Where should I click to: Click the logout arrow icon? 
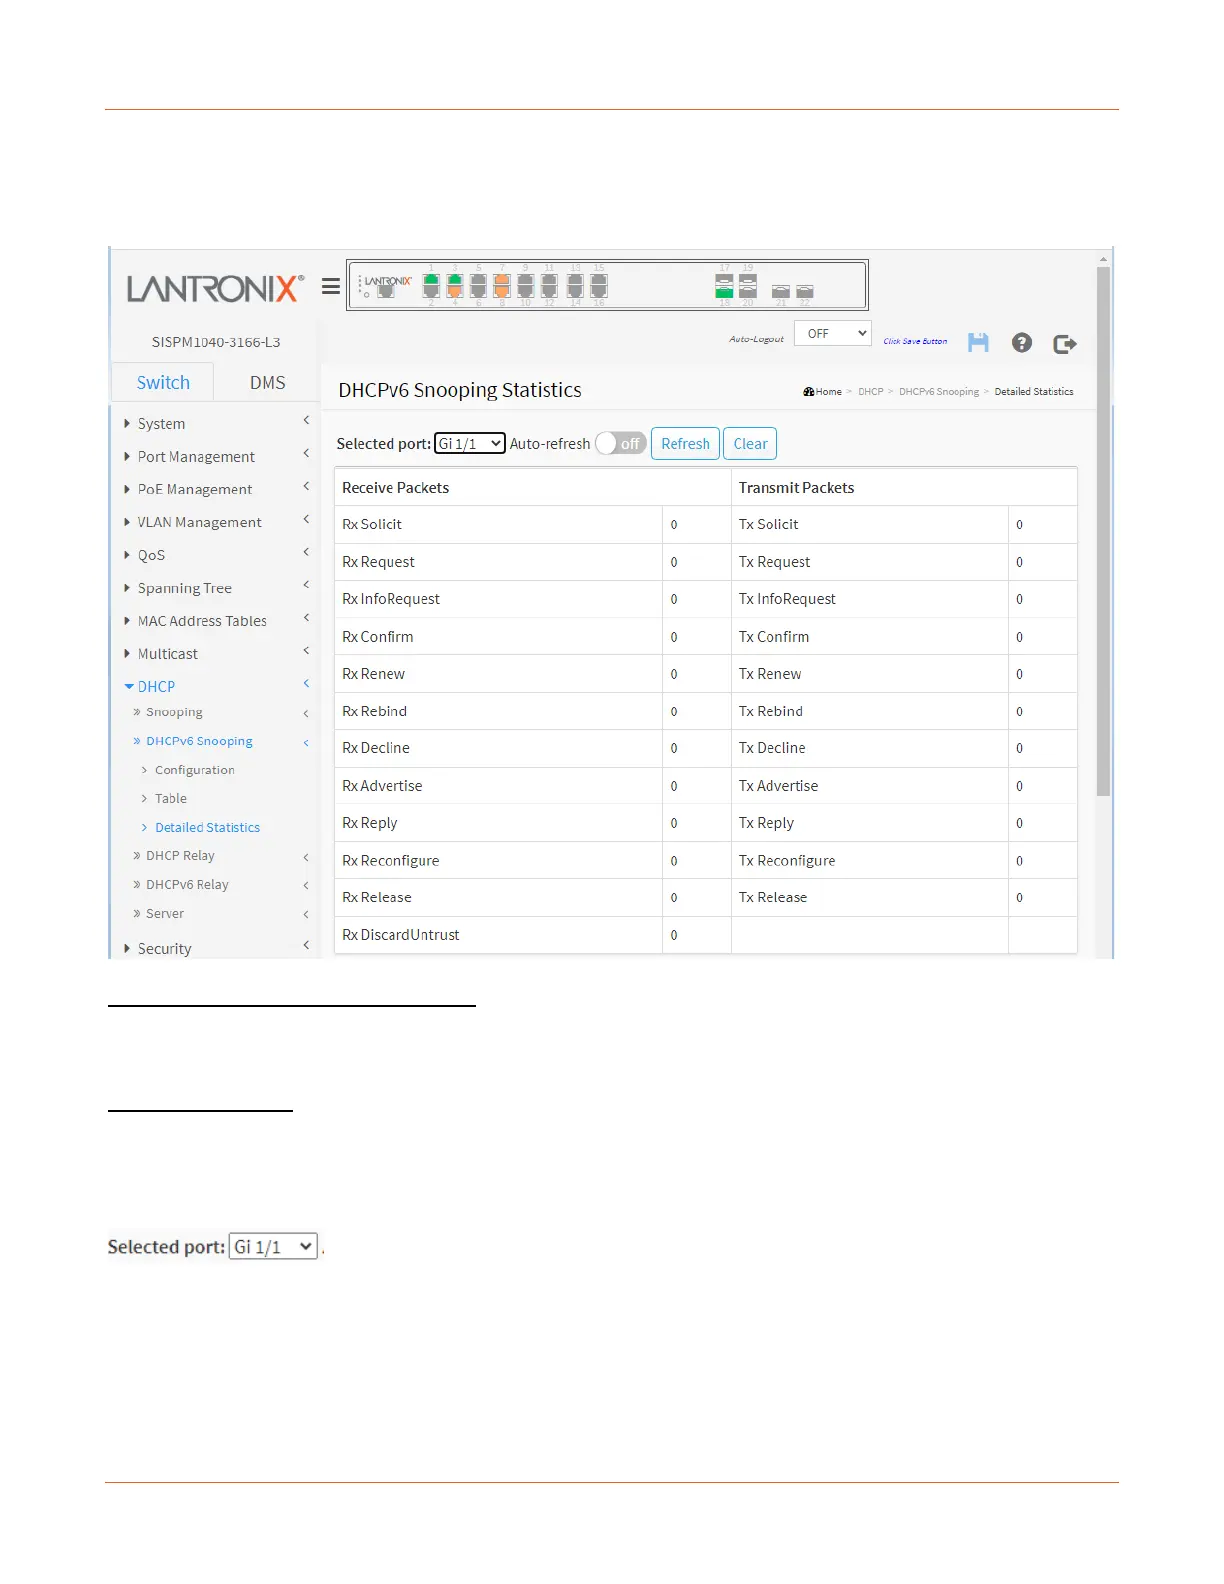click(1065, 344)
